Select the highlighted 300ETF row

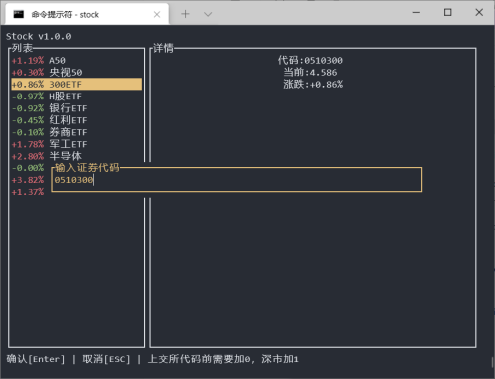pyautogui.click(x=76, y=84)
